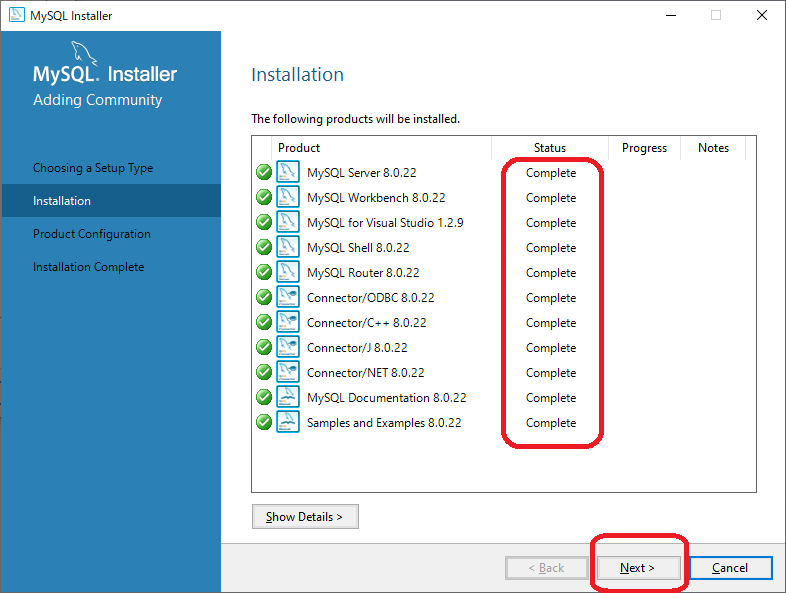Click the MySQL Documentation 8.0.22 product icon

[288, 398]
